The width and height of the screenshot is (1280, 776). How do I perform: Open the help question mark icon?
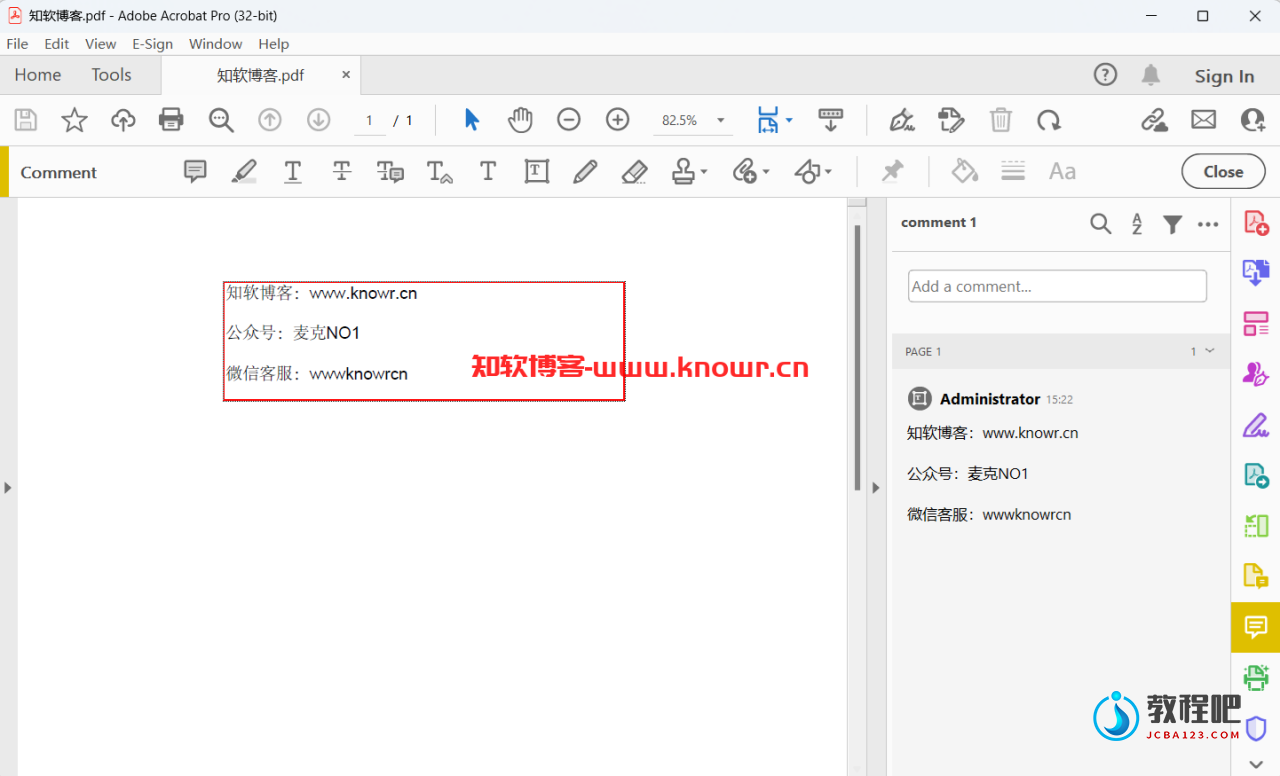pos(1105,75)
